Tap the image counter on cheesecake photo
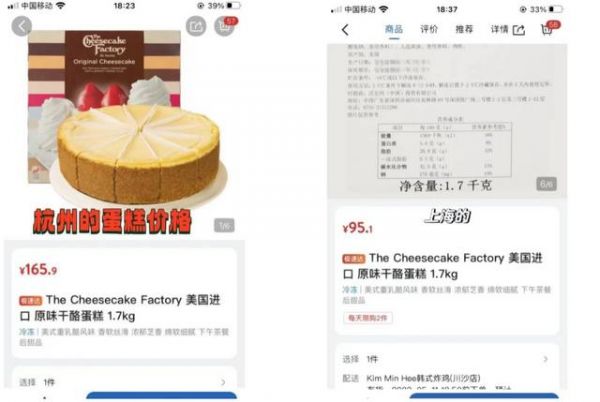 [x=224, y=226]
